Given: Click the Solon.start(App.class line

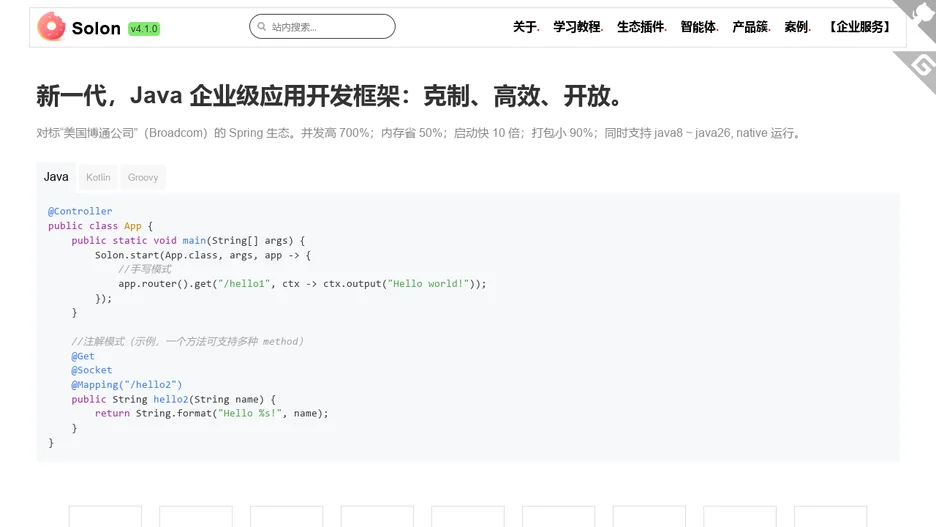Looking at the screenshot, I should tap(203, 255).
